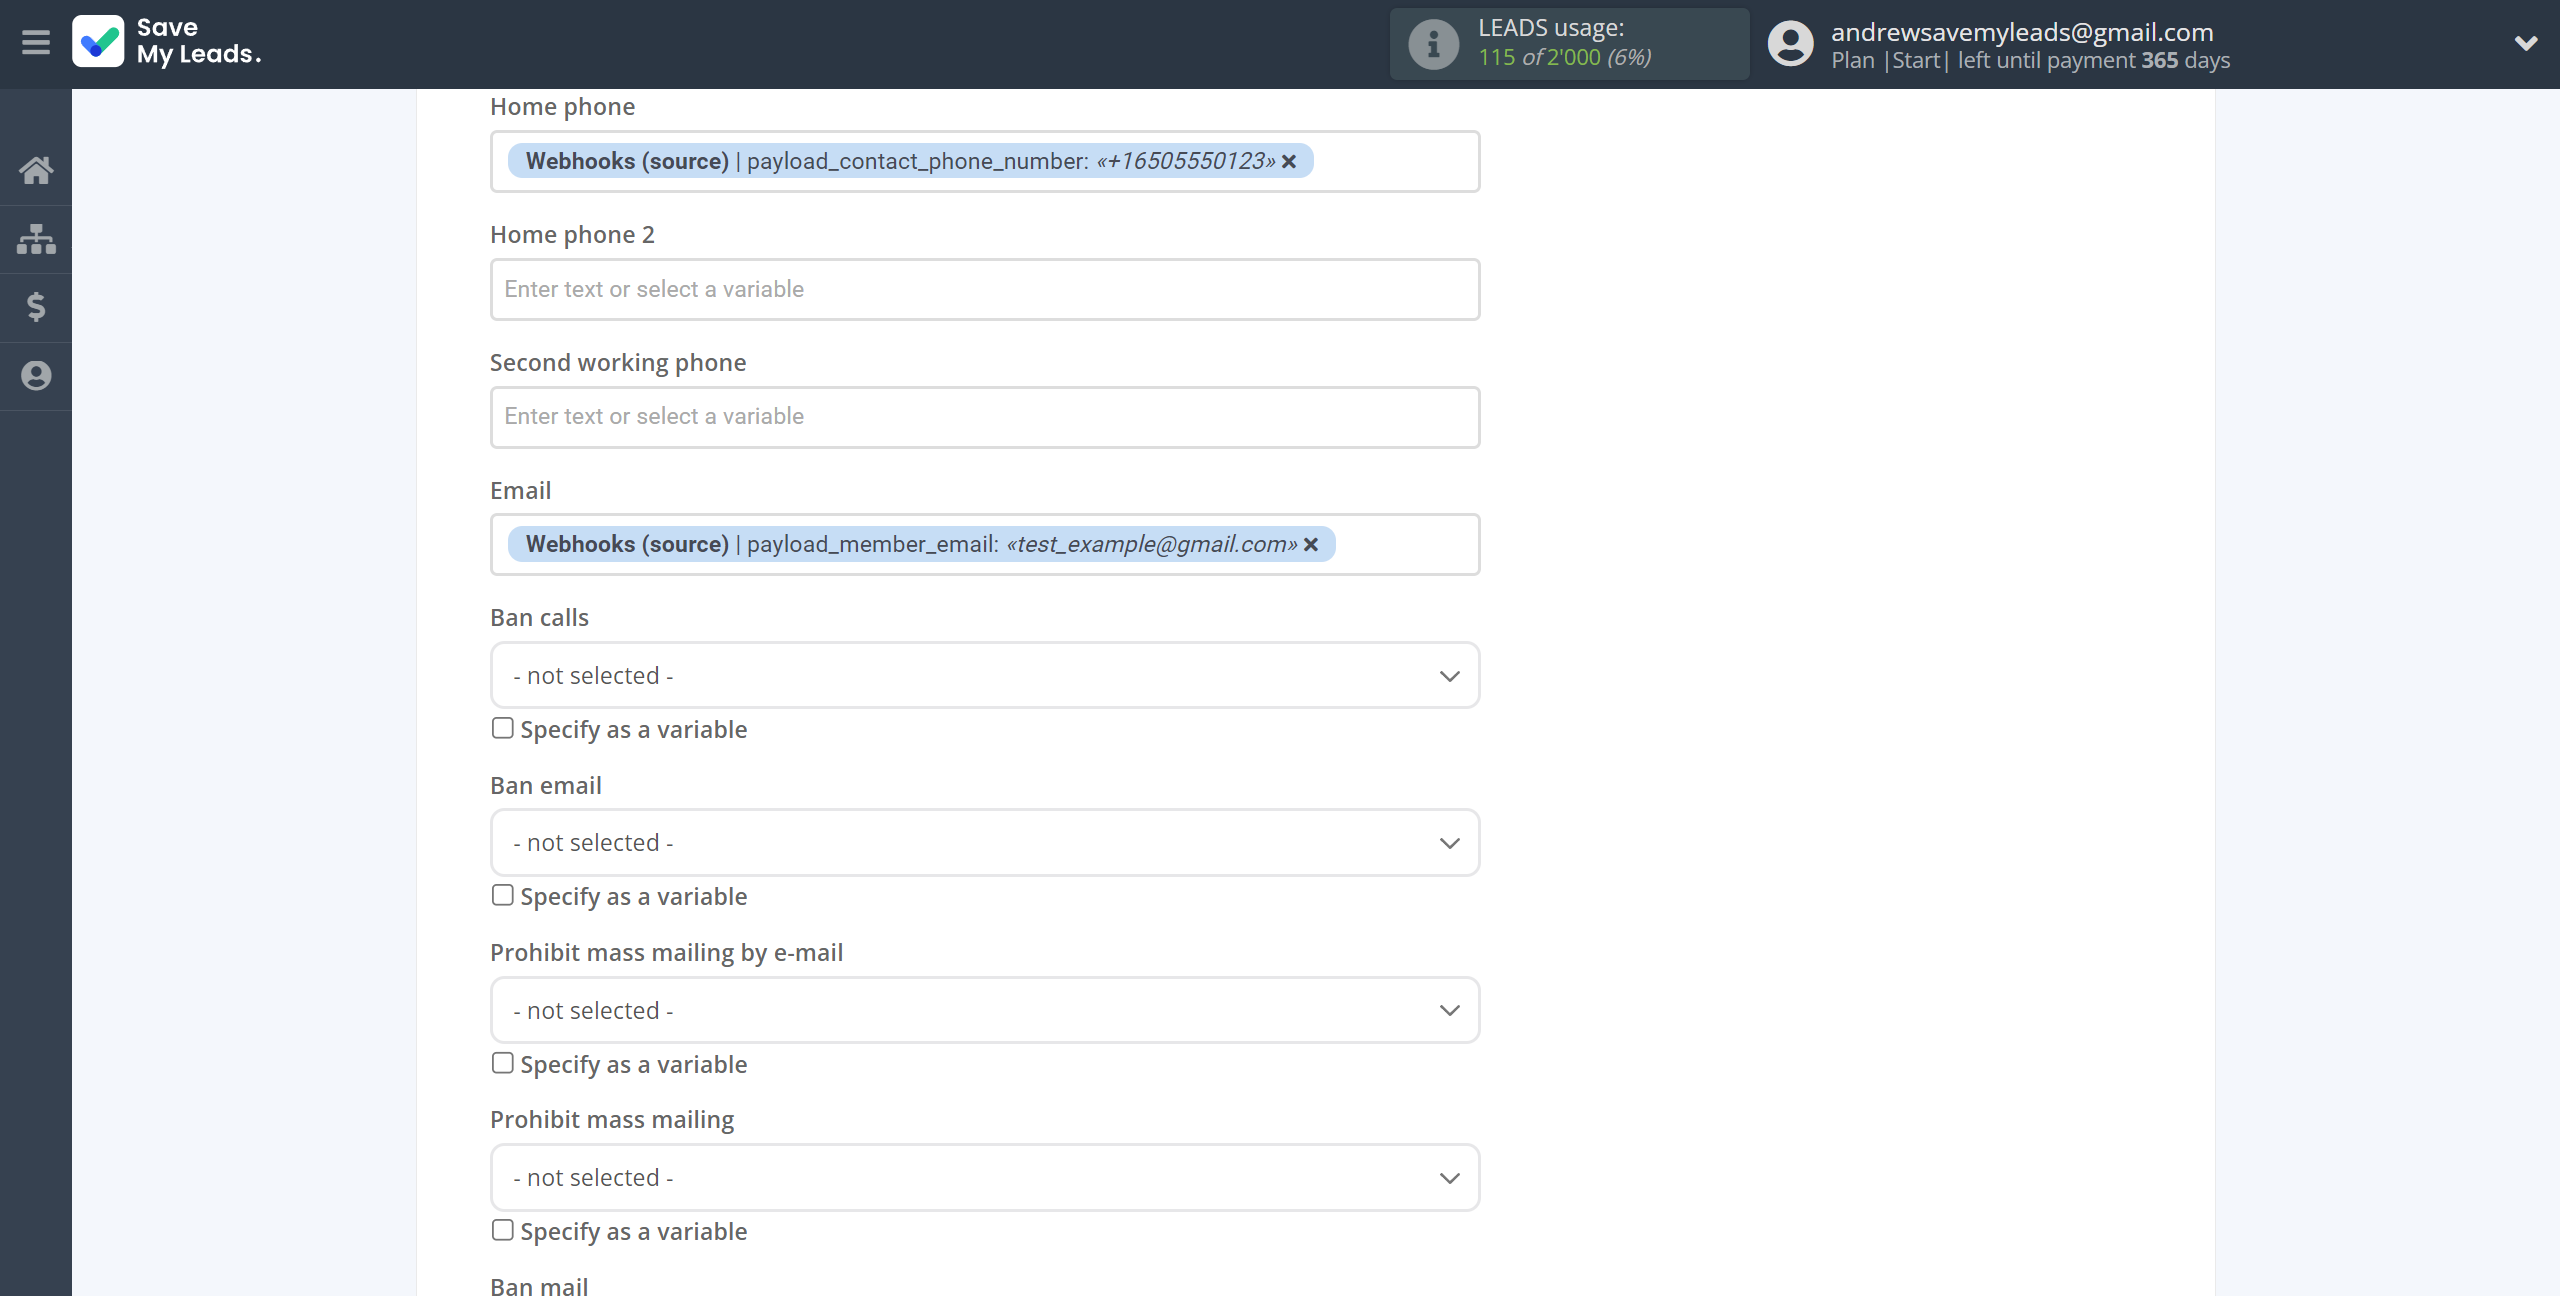Click the Home phone 2 input field
Screen dimensions: 2560x1296
click(985, 290)
